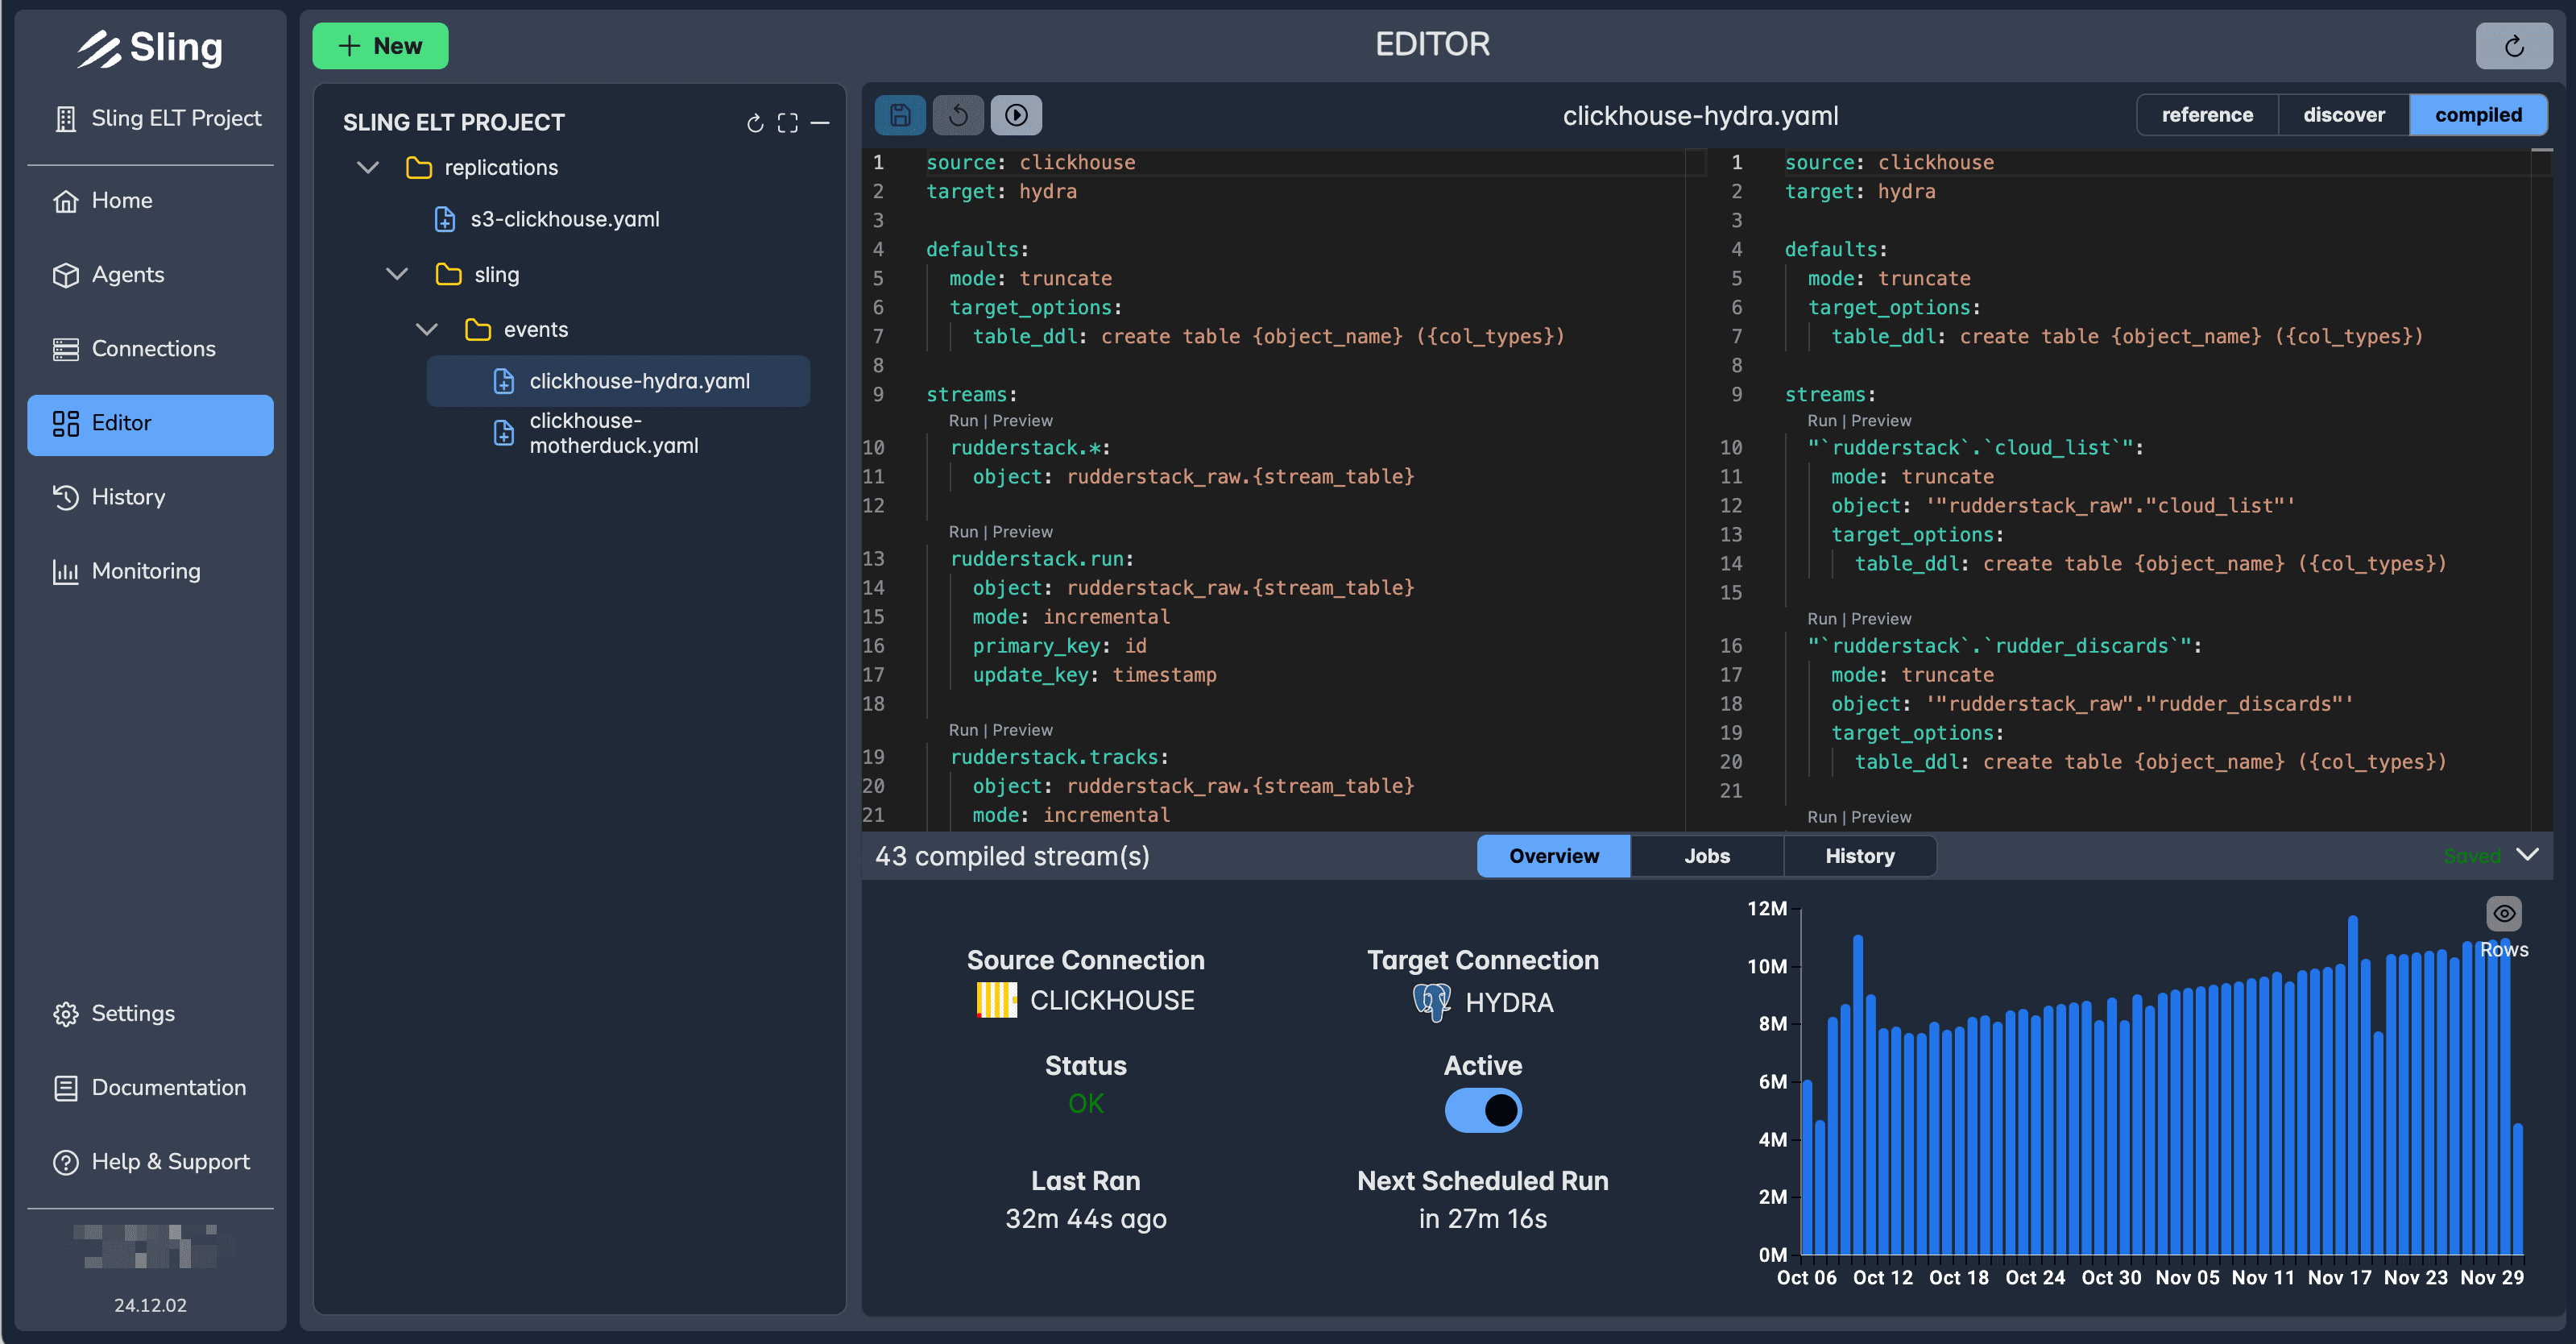Open the History section in the sidebar
2576x1344 pixels.
point(128,497)
